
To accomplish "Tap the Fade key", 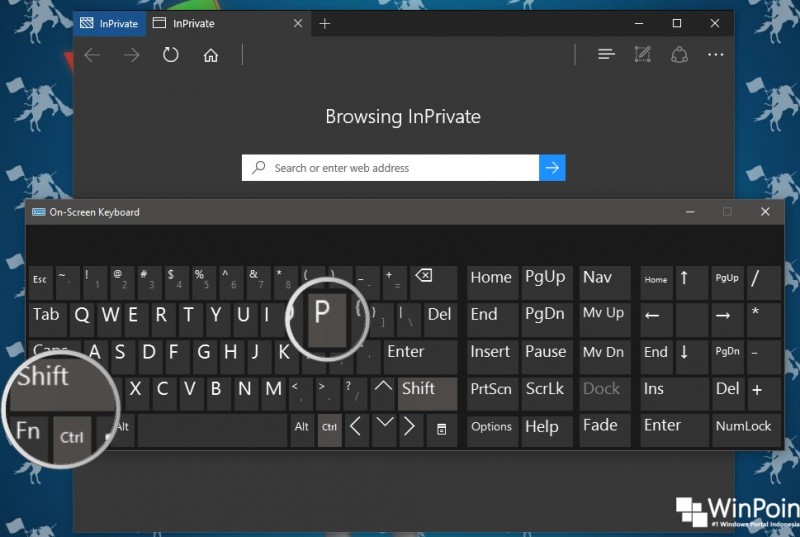I will pos(605,431).
